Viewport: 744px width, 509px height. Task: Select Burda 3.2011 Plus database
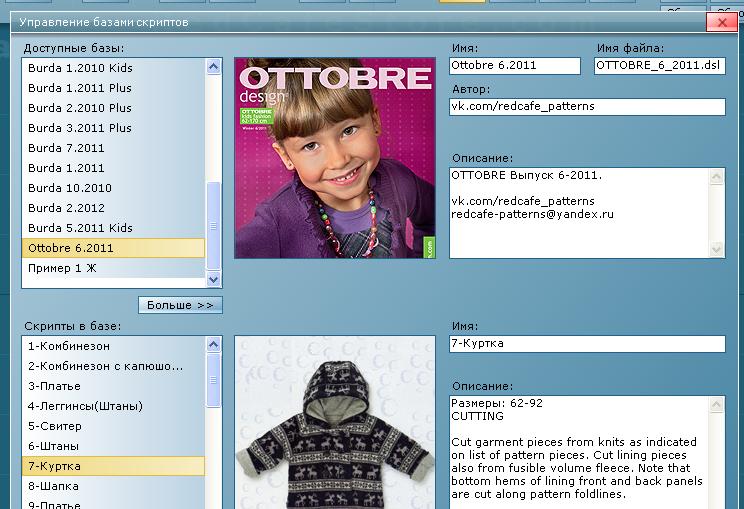point(113,128)
